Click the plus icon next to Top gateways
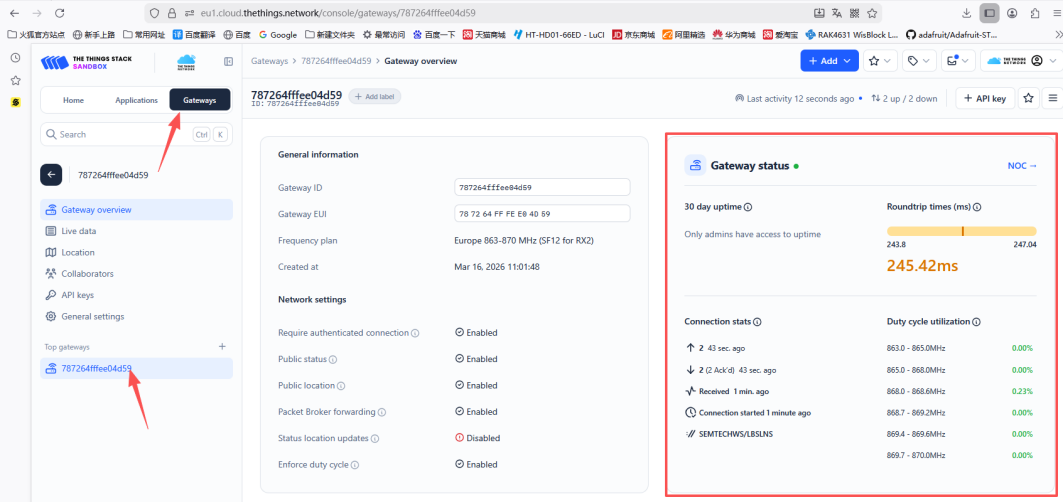 pos(222,346)
